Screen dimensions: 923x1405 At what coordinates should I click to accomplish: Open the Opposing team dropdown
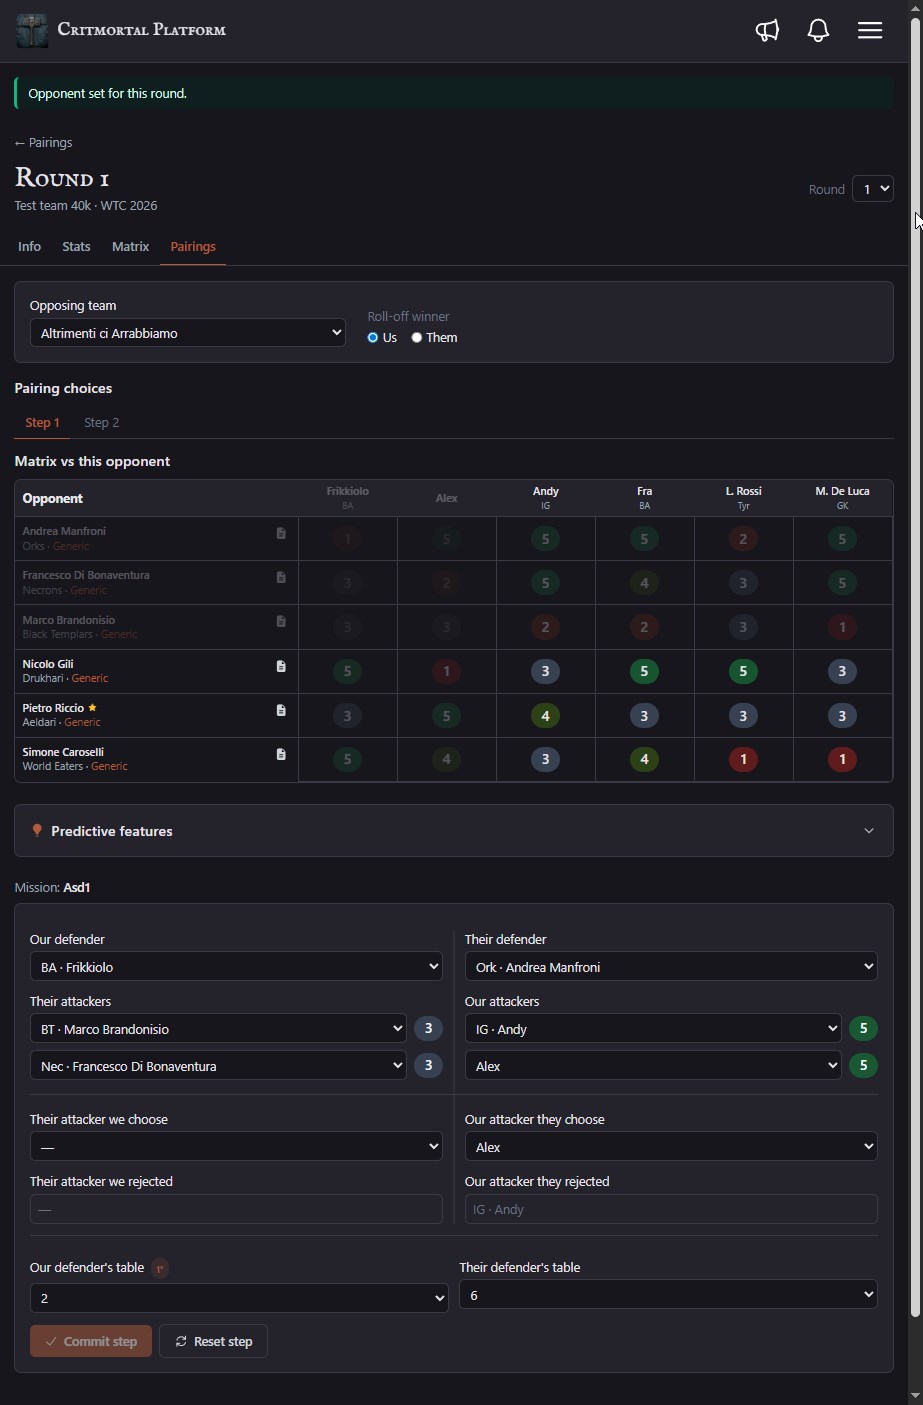click(x=188, y=333)
